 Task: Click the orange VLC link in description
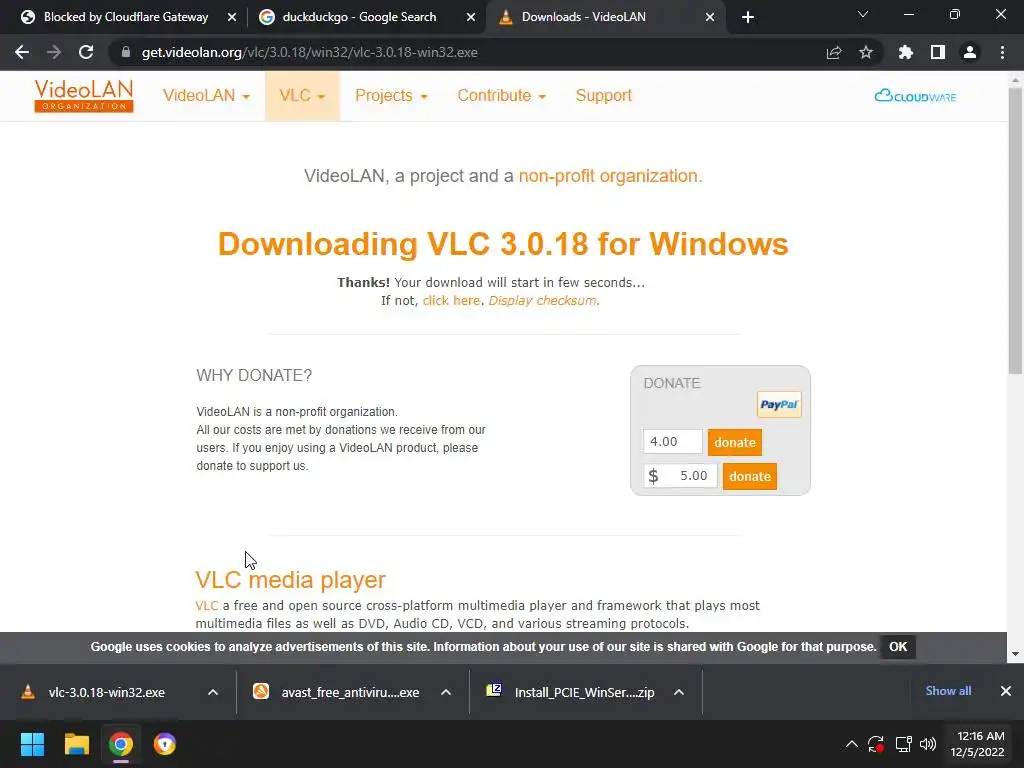tap(206, 605)
